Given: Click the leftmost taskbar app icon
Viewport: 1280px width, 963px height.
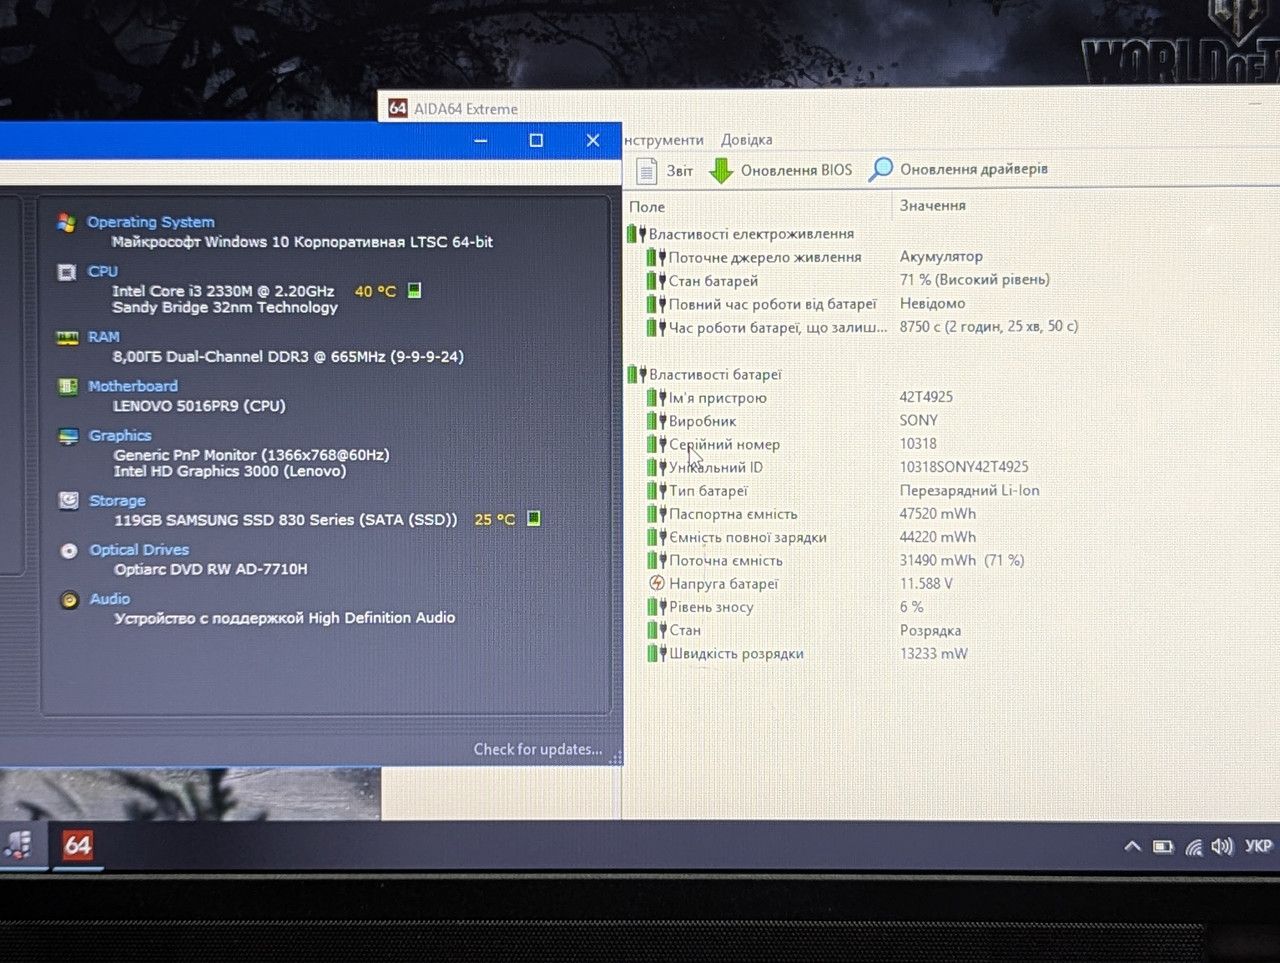Looking at the screenshot, I should tap(17, 845).
